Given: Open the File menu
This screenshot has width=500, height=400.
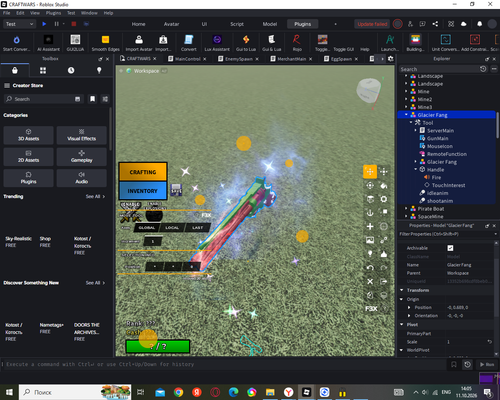Looking at the screenshot, I should [x=6, y=13].
